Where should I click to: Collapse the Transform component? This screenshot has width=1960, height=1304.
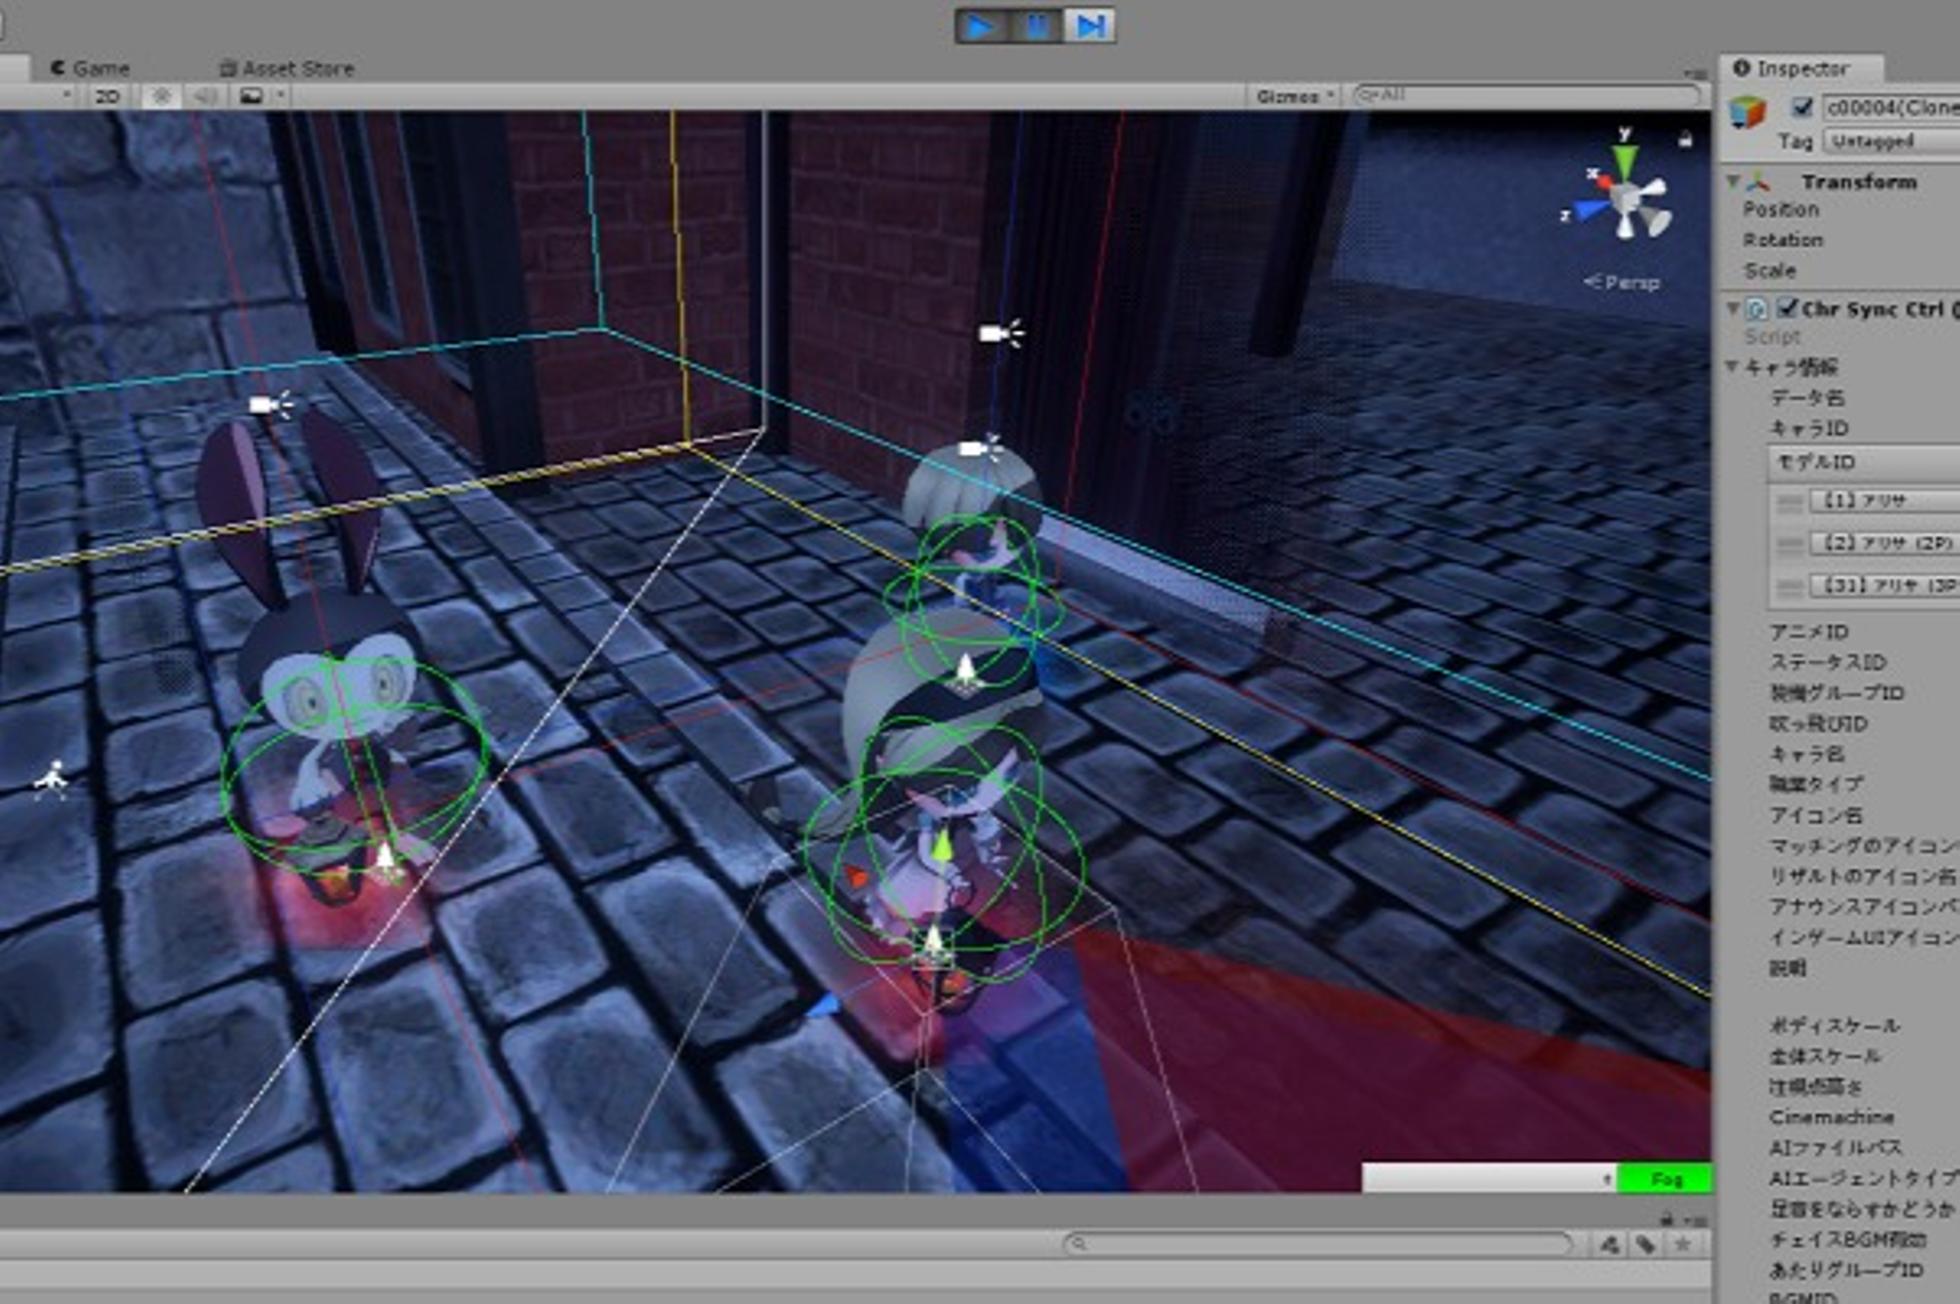click(1733, 181)
